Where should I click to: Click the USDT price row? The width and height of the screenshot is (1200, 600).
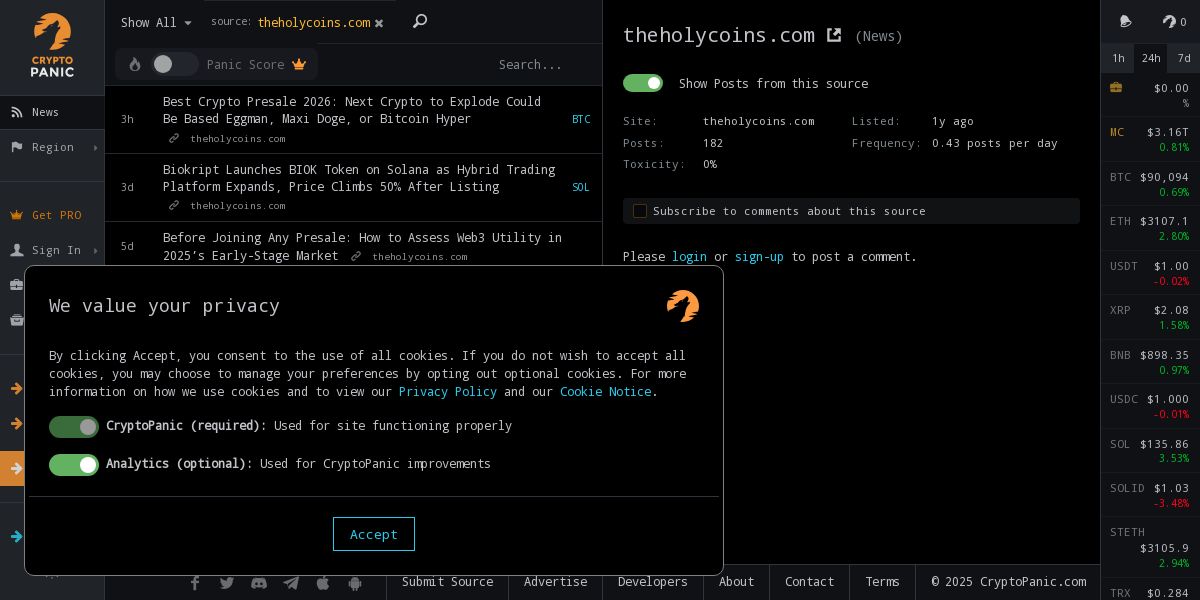point(1150,273)
